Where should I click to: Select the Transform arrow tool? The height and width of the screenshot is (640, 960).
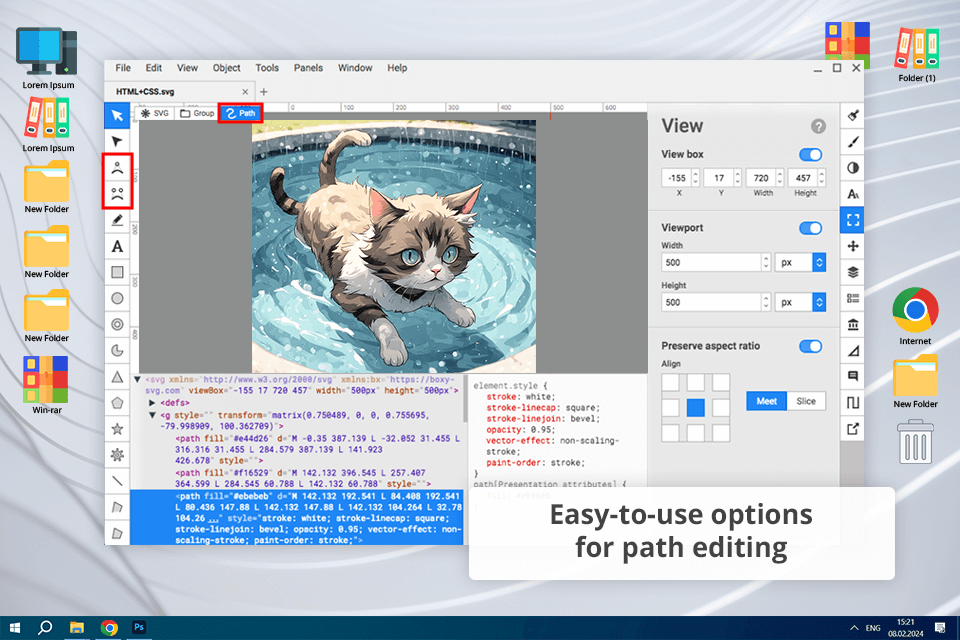click(x=117, y=115)
